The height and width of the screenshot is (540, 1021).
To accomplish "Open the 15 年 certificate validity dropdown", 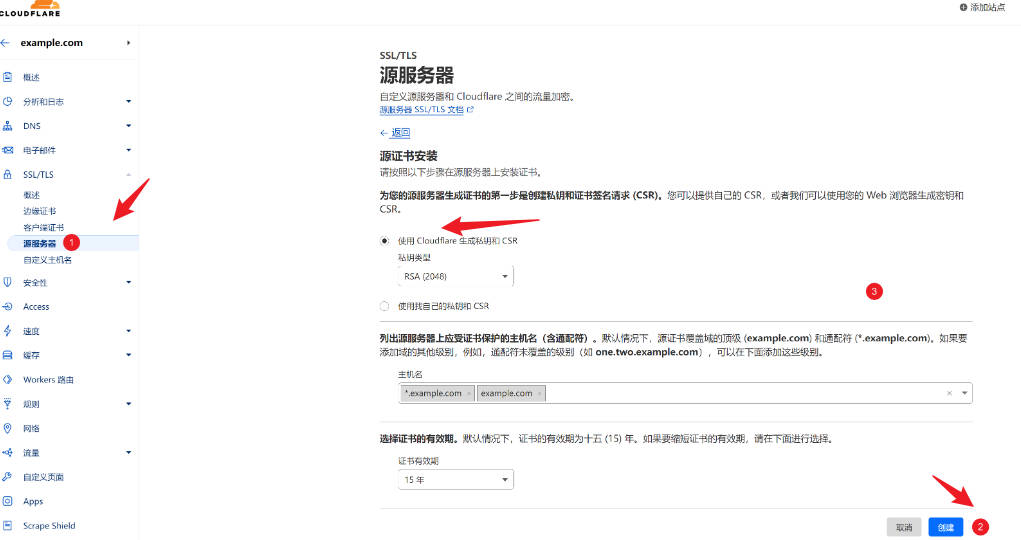I will click(455, 479).
